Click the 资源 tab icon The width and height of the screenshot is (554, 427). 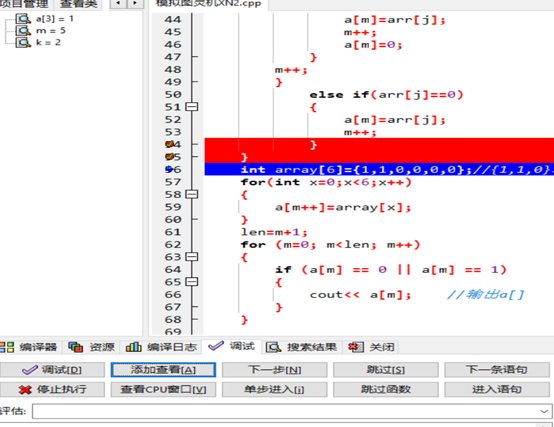coord(76,347)
